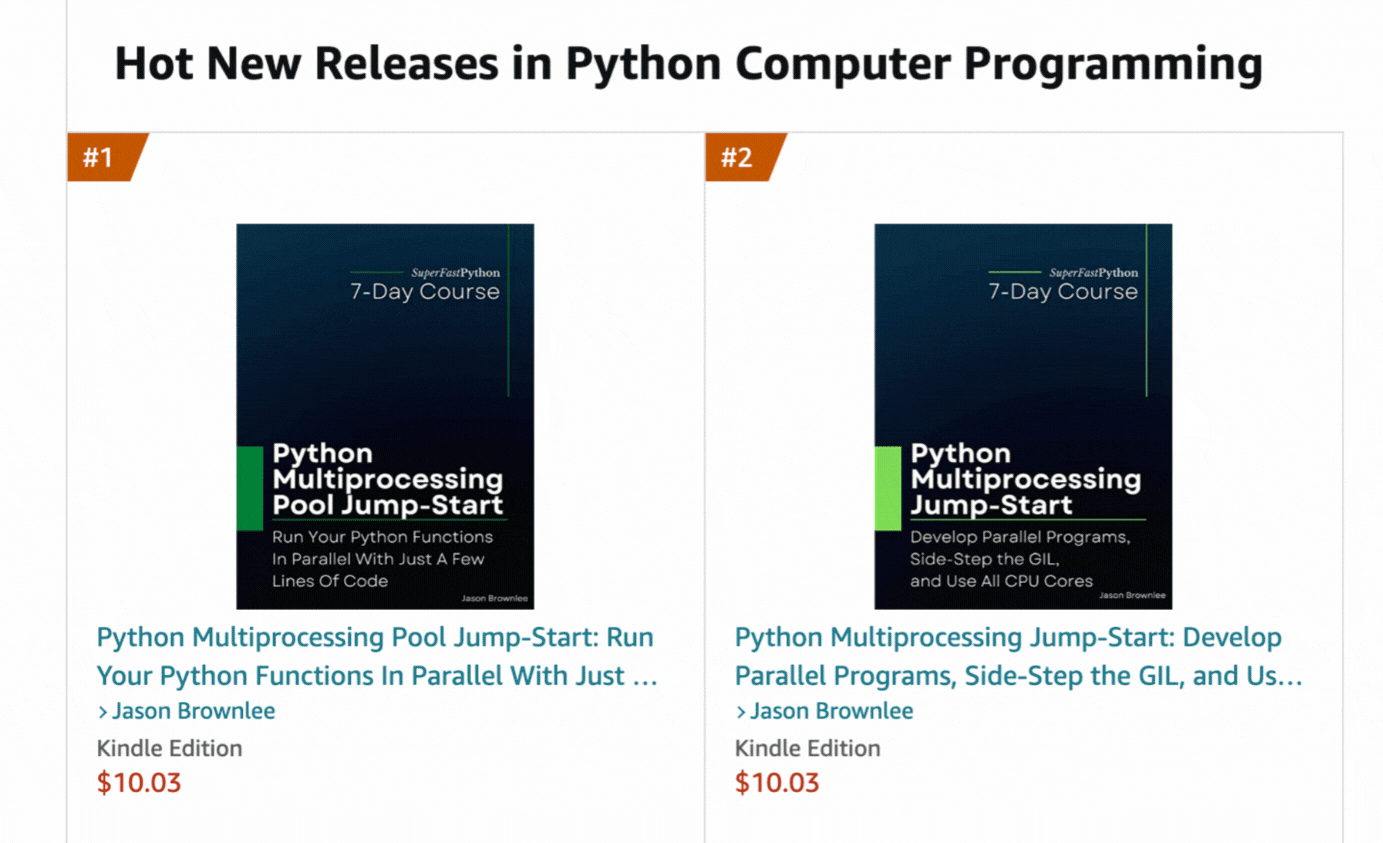The image size is (1383, 843).
Task: Visit Jason Brownlee author link under book #2
Action: 831,711
